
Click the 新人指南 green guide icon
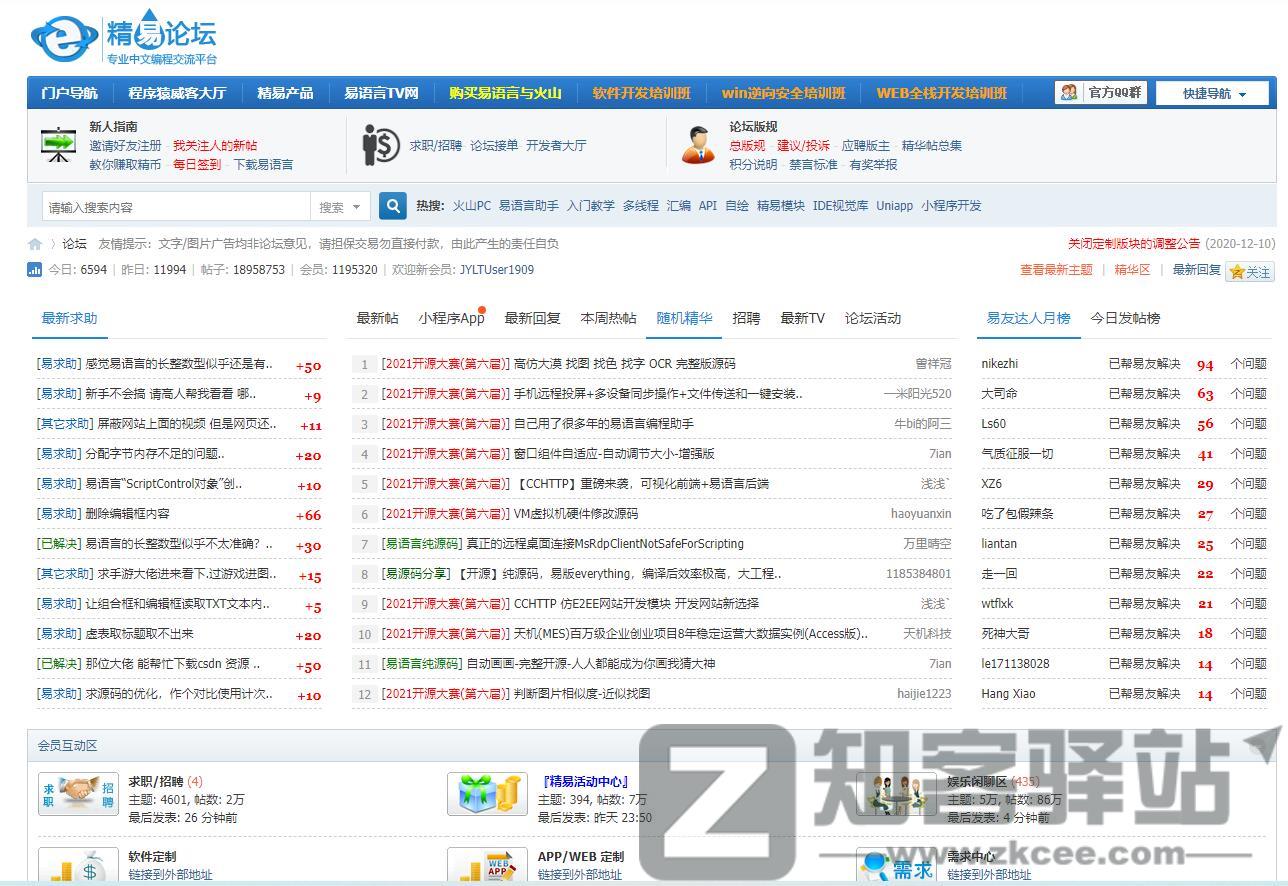point(57,144)
